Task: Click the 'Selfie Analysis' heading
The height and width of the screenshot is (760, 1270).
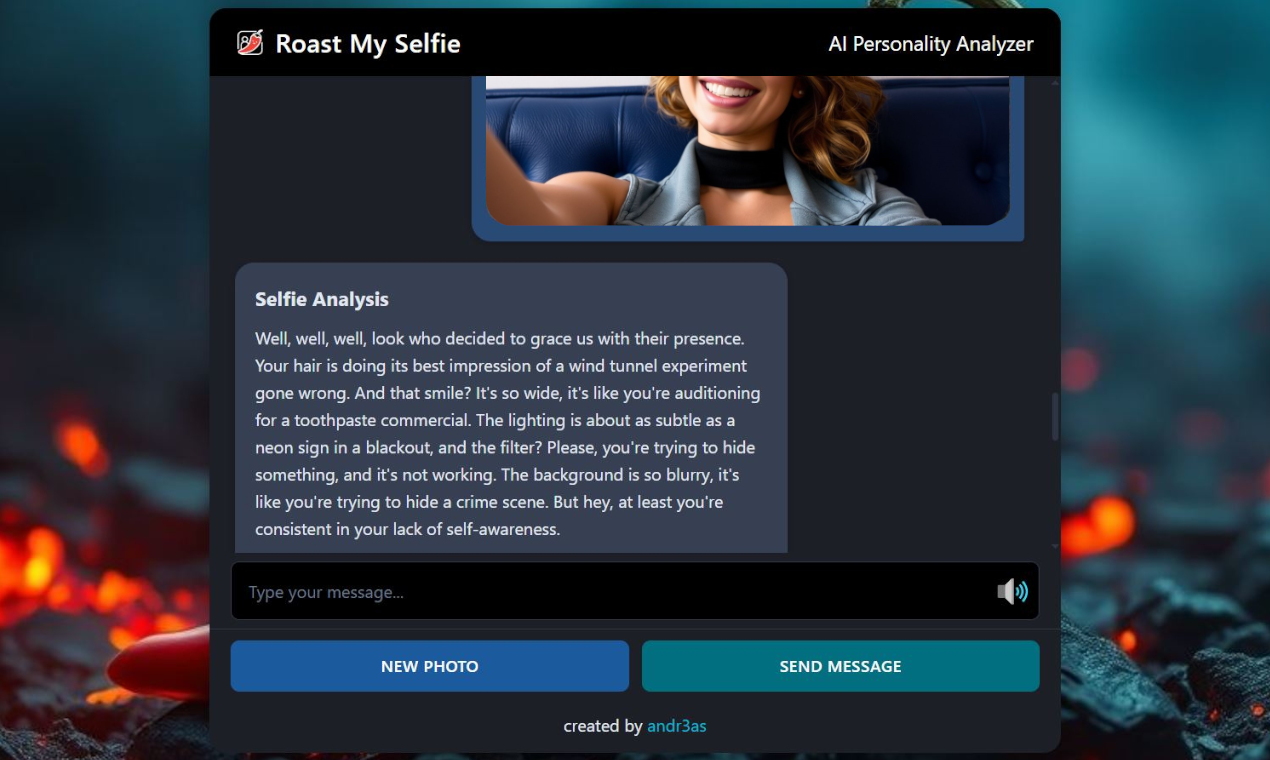Action: click(322, 299)
